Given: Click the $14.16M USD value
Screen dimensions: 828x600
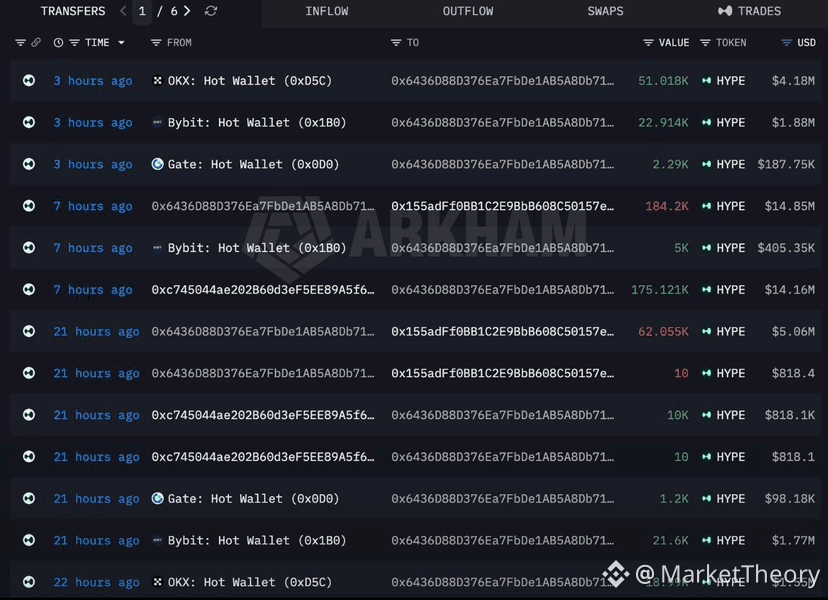Looking at the screenshot, I should click(x=790, y=289).
